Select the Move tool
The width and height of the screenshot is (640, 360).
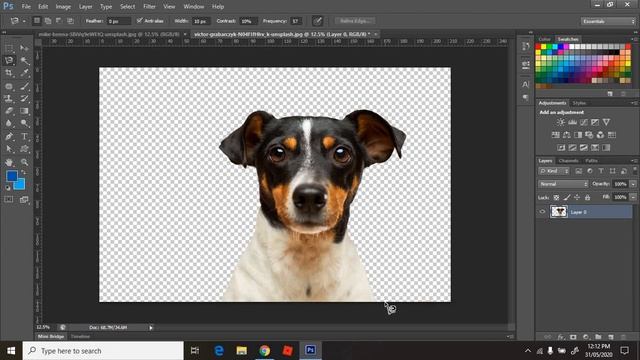[x=24, y=48]
